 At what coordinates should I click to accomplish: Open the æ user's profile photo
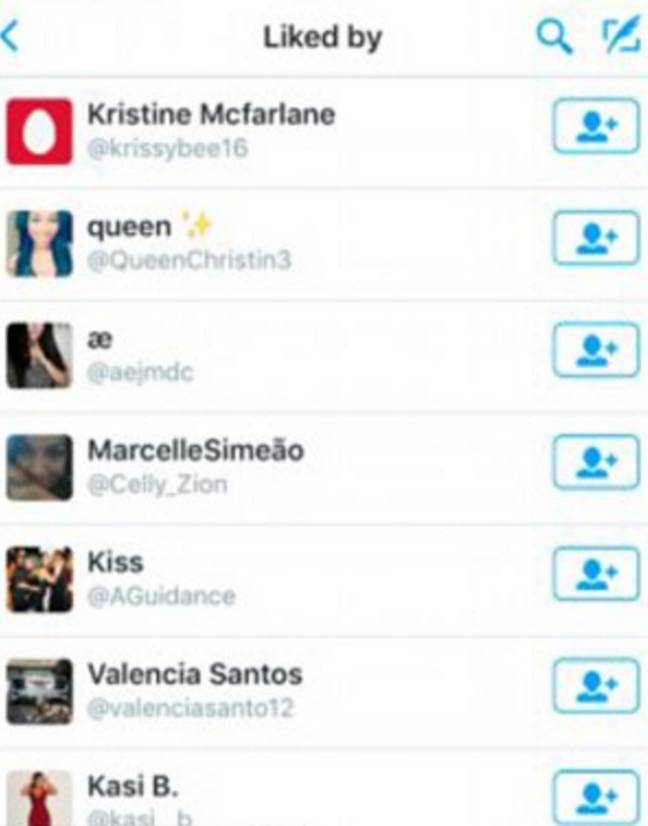pos(40,355)
